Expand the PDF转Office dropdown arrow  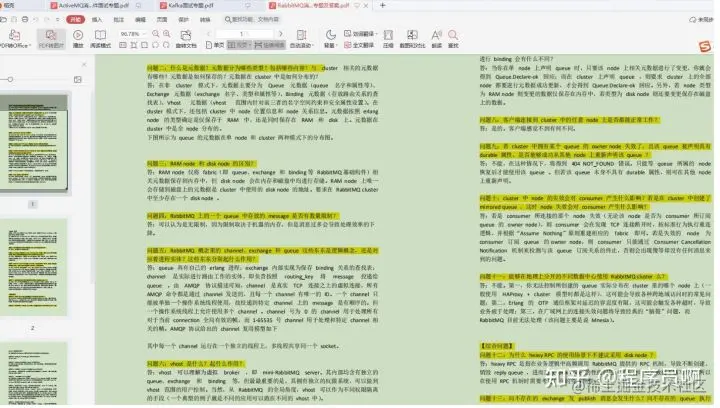coord(30,45)
